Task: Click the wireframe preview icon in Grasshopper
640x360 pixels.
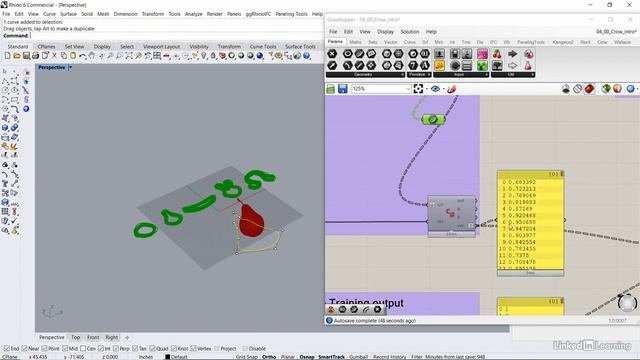Action: coord(577,89)
